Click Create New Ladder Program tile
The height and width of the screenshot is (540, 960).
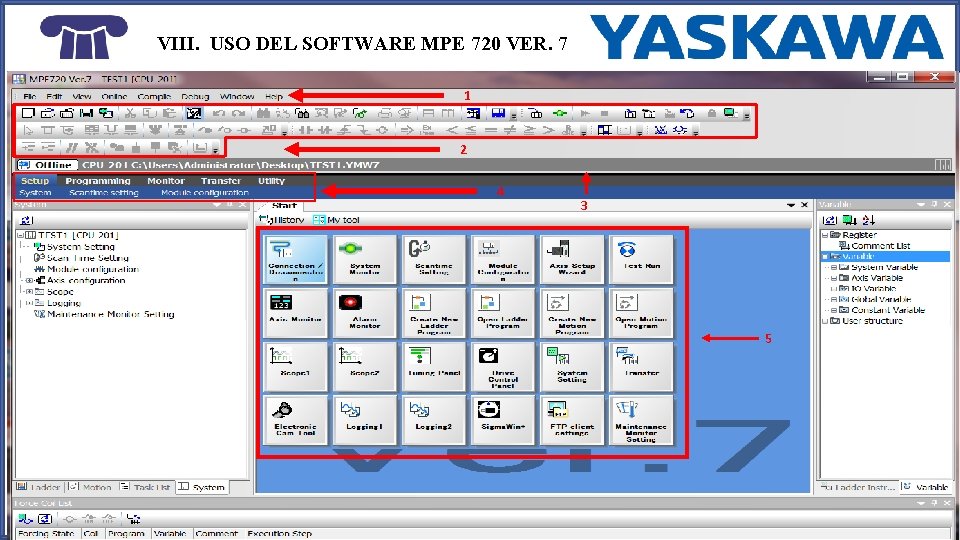(433, 313)
